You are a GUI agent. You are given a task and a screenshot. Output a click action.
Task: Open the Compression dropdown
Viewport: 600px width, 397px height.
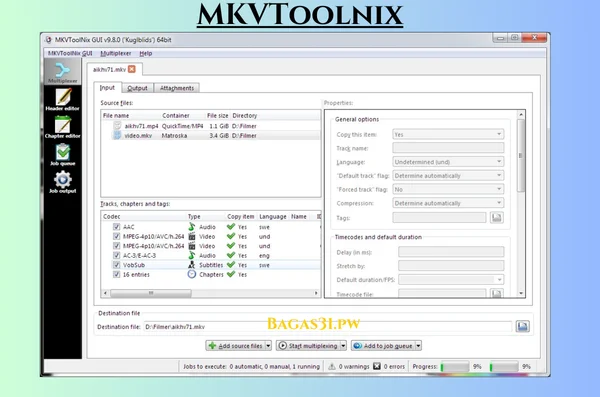[x=448, y=203]
